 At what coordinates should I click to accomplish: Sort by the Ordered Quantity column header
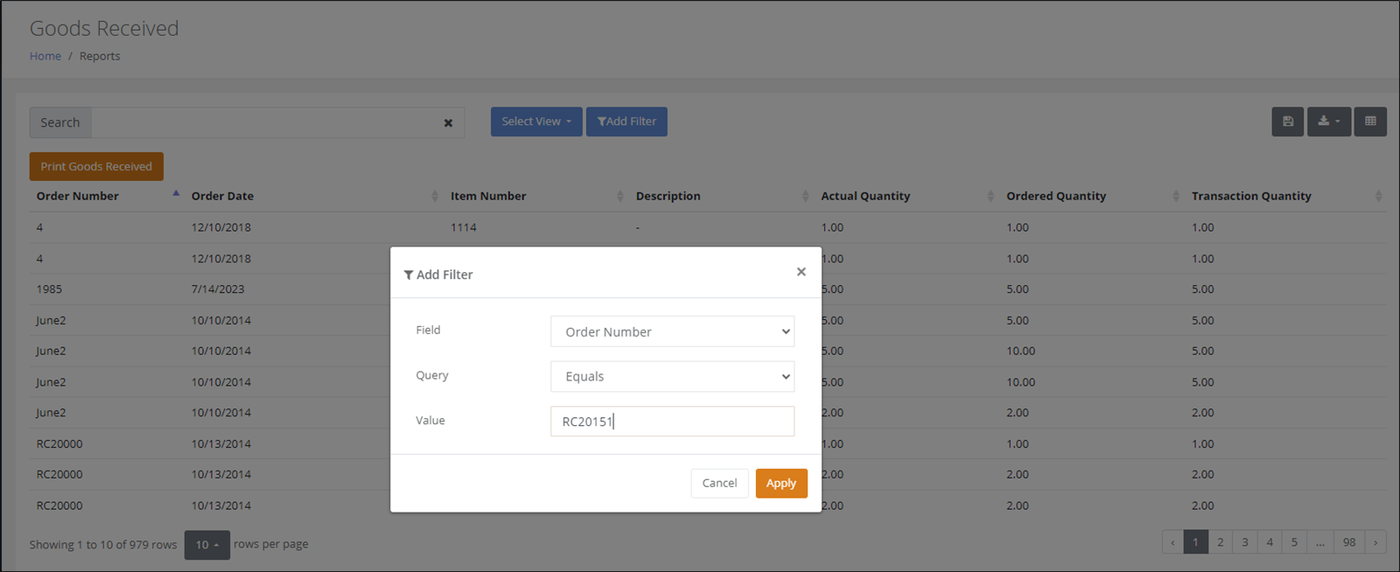coord(1092,196)
